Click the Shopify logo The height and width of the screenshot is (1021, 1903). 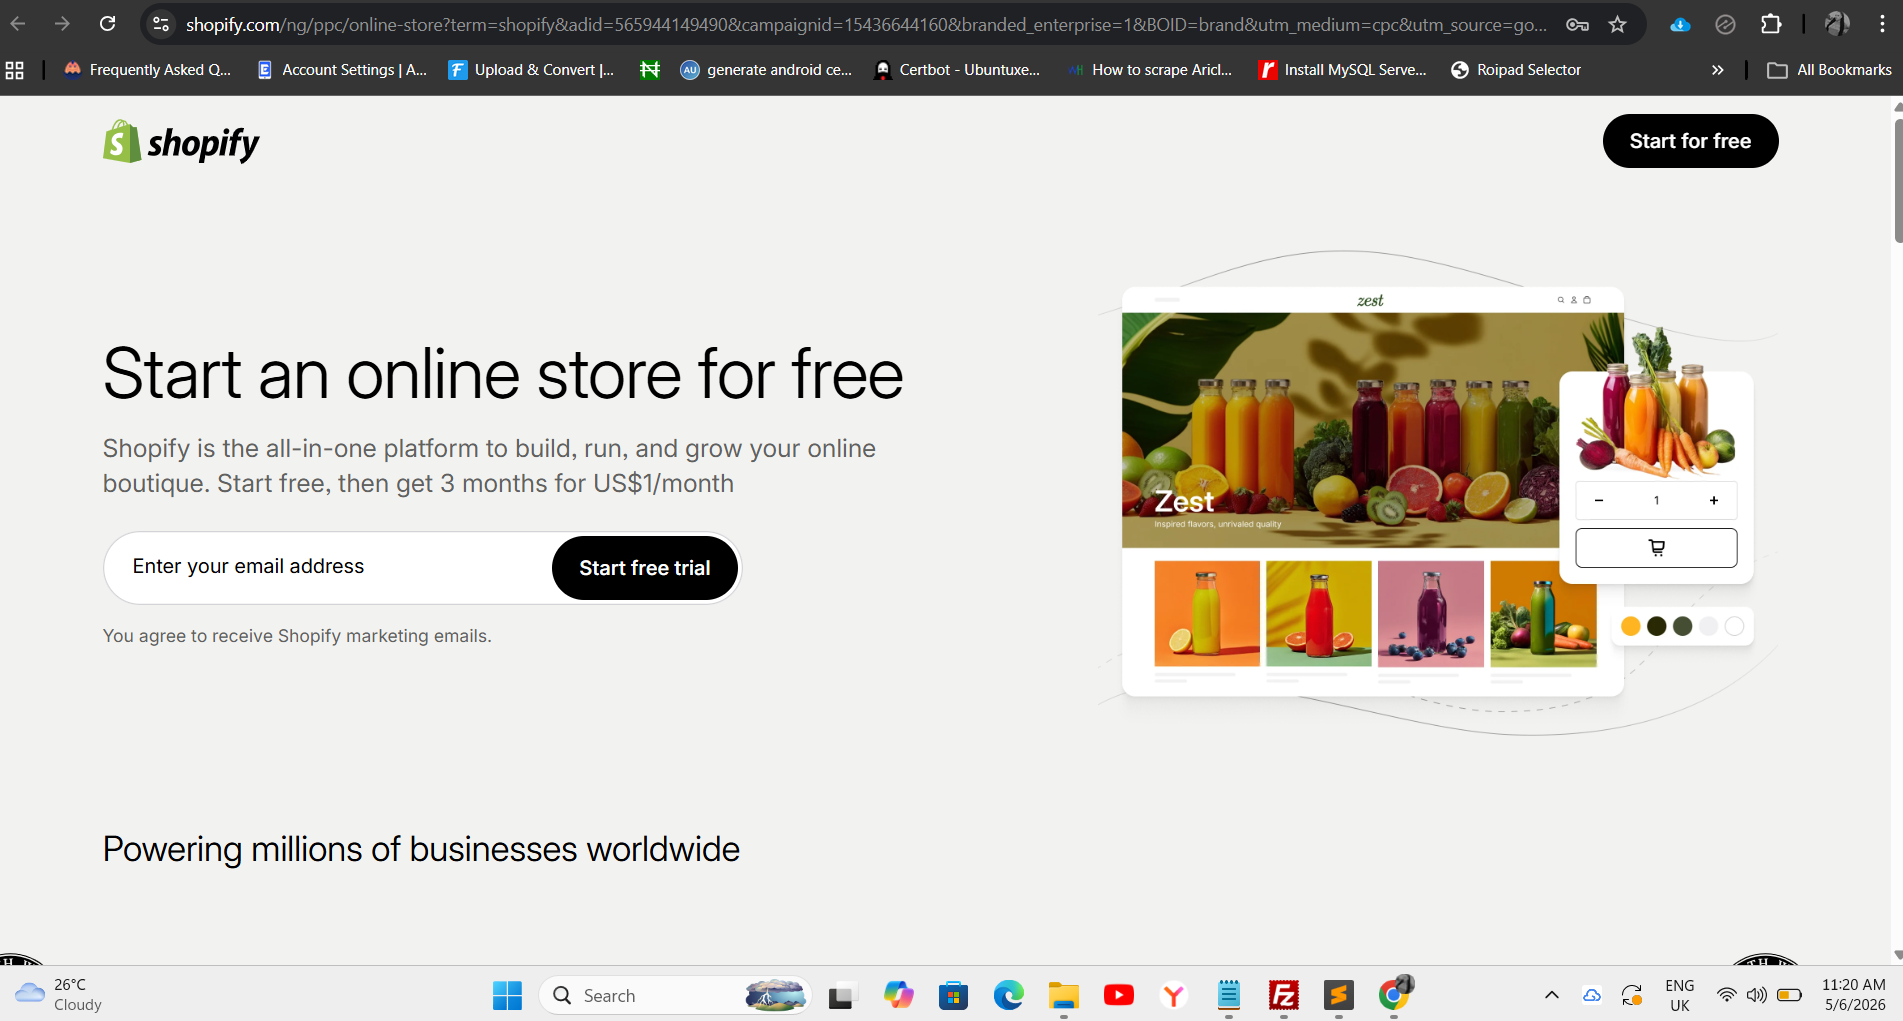pyautogui.click(x=181, y=143)
